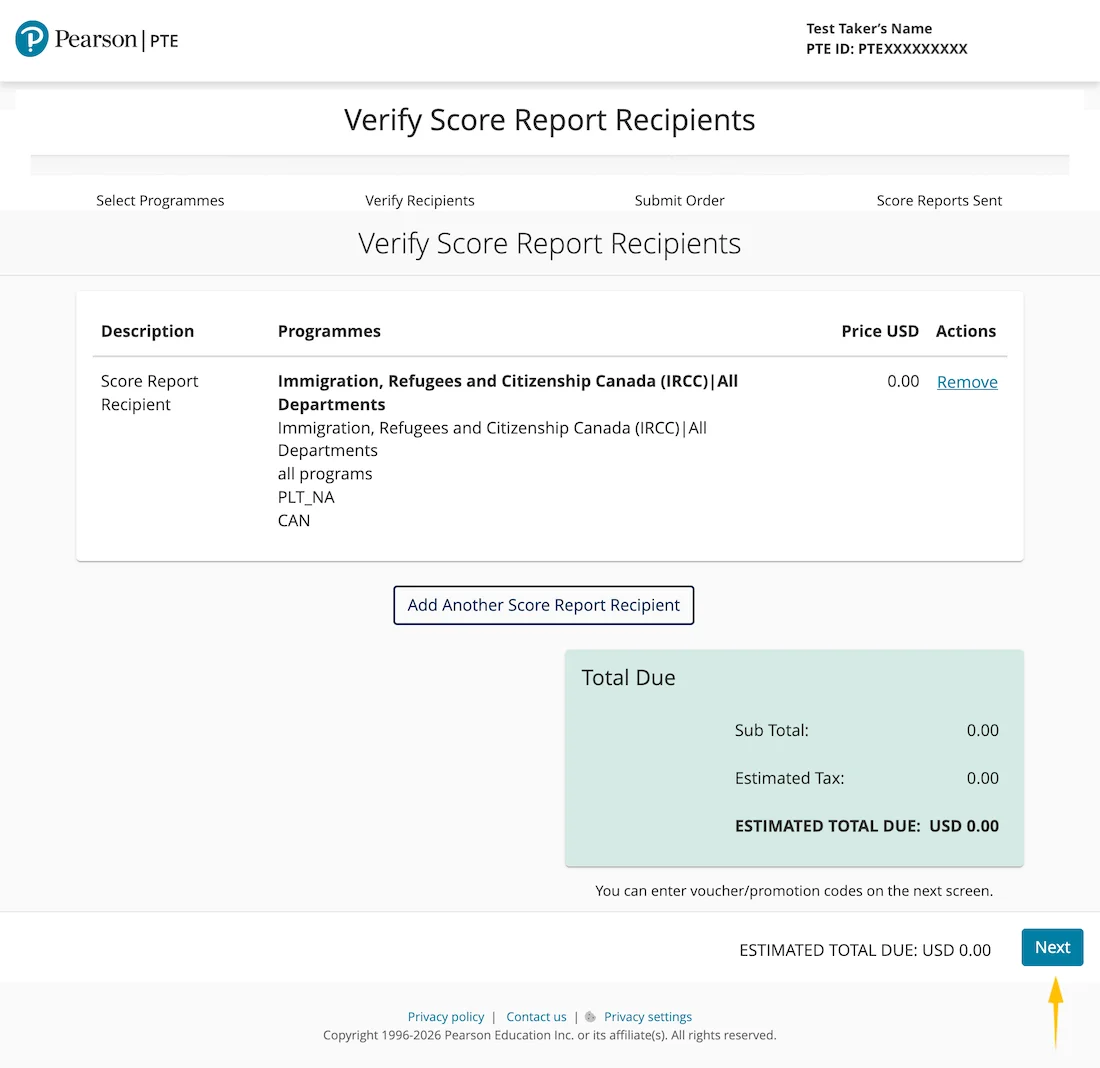Click the Price USD column header
Screen dimensions: 1100x1068
[x=880, y=331]
